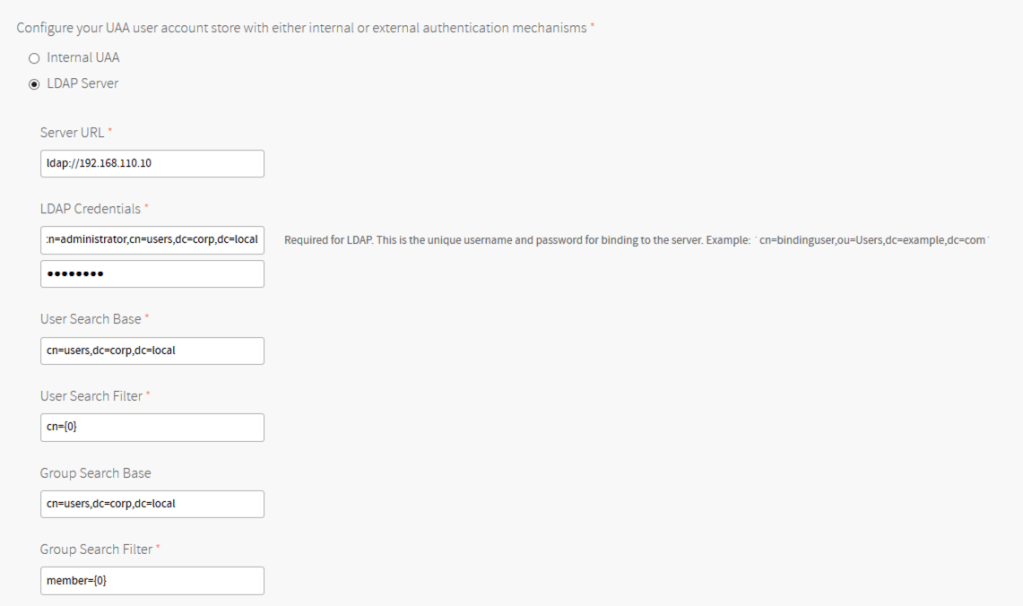Click the Group Search Base label
The image size is (1023, 606).
click(93, 472)
